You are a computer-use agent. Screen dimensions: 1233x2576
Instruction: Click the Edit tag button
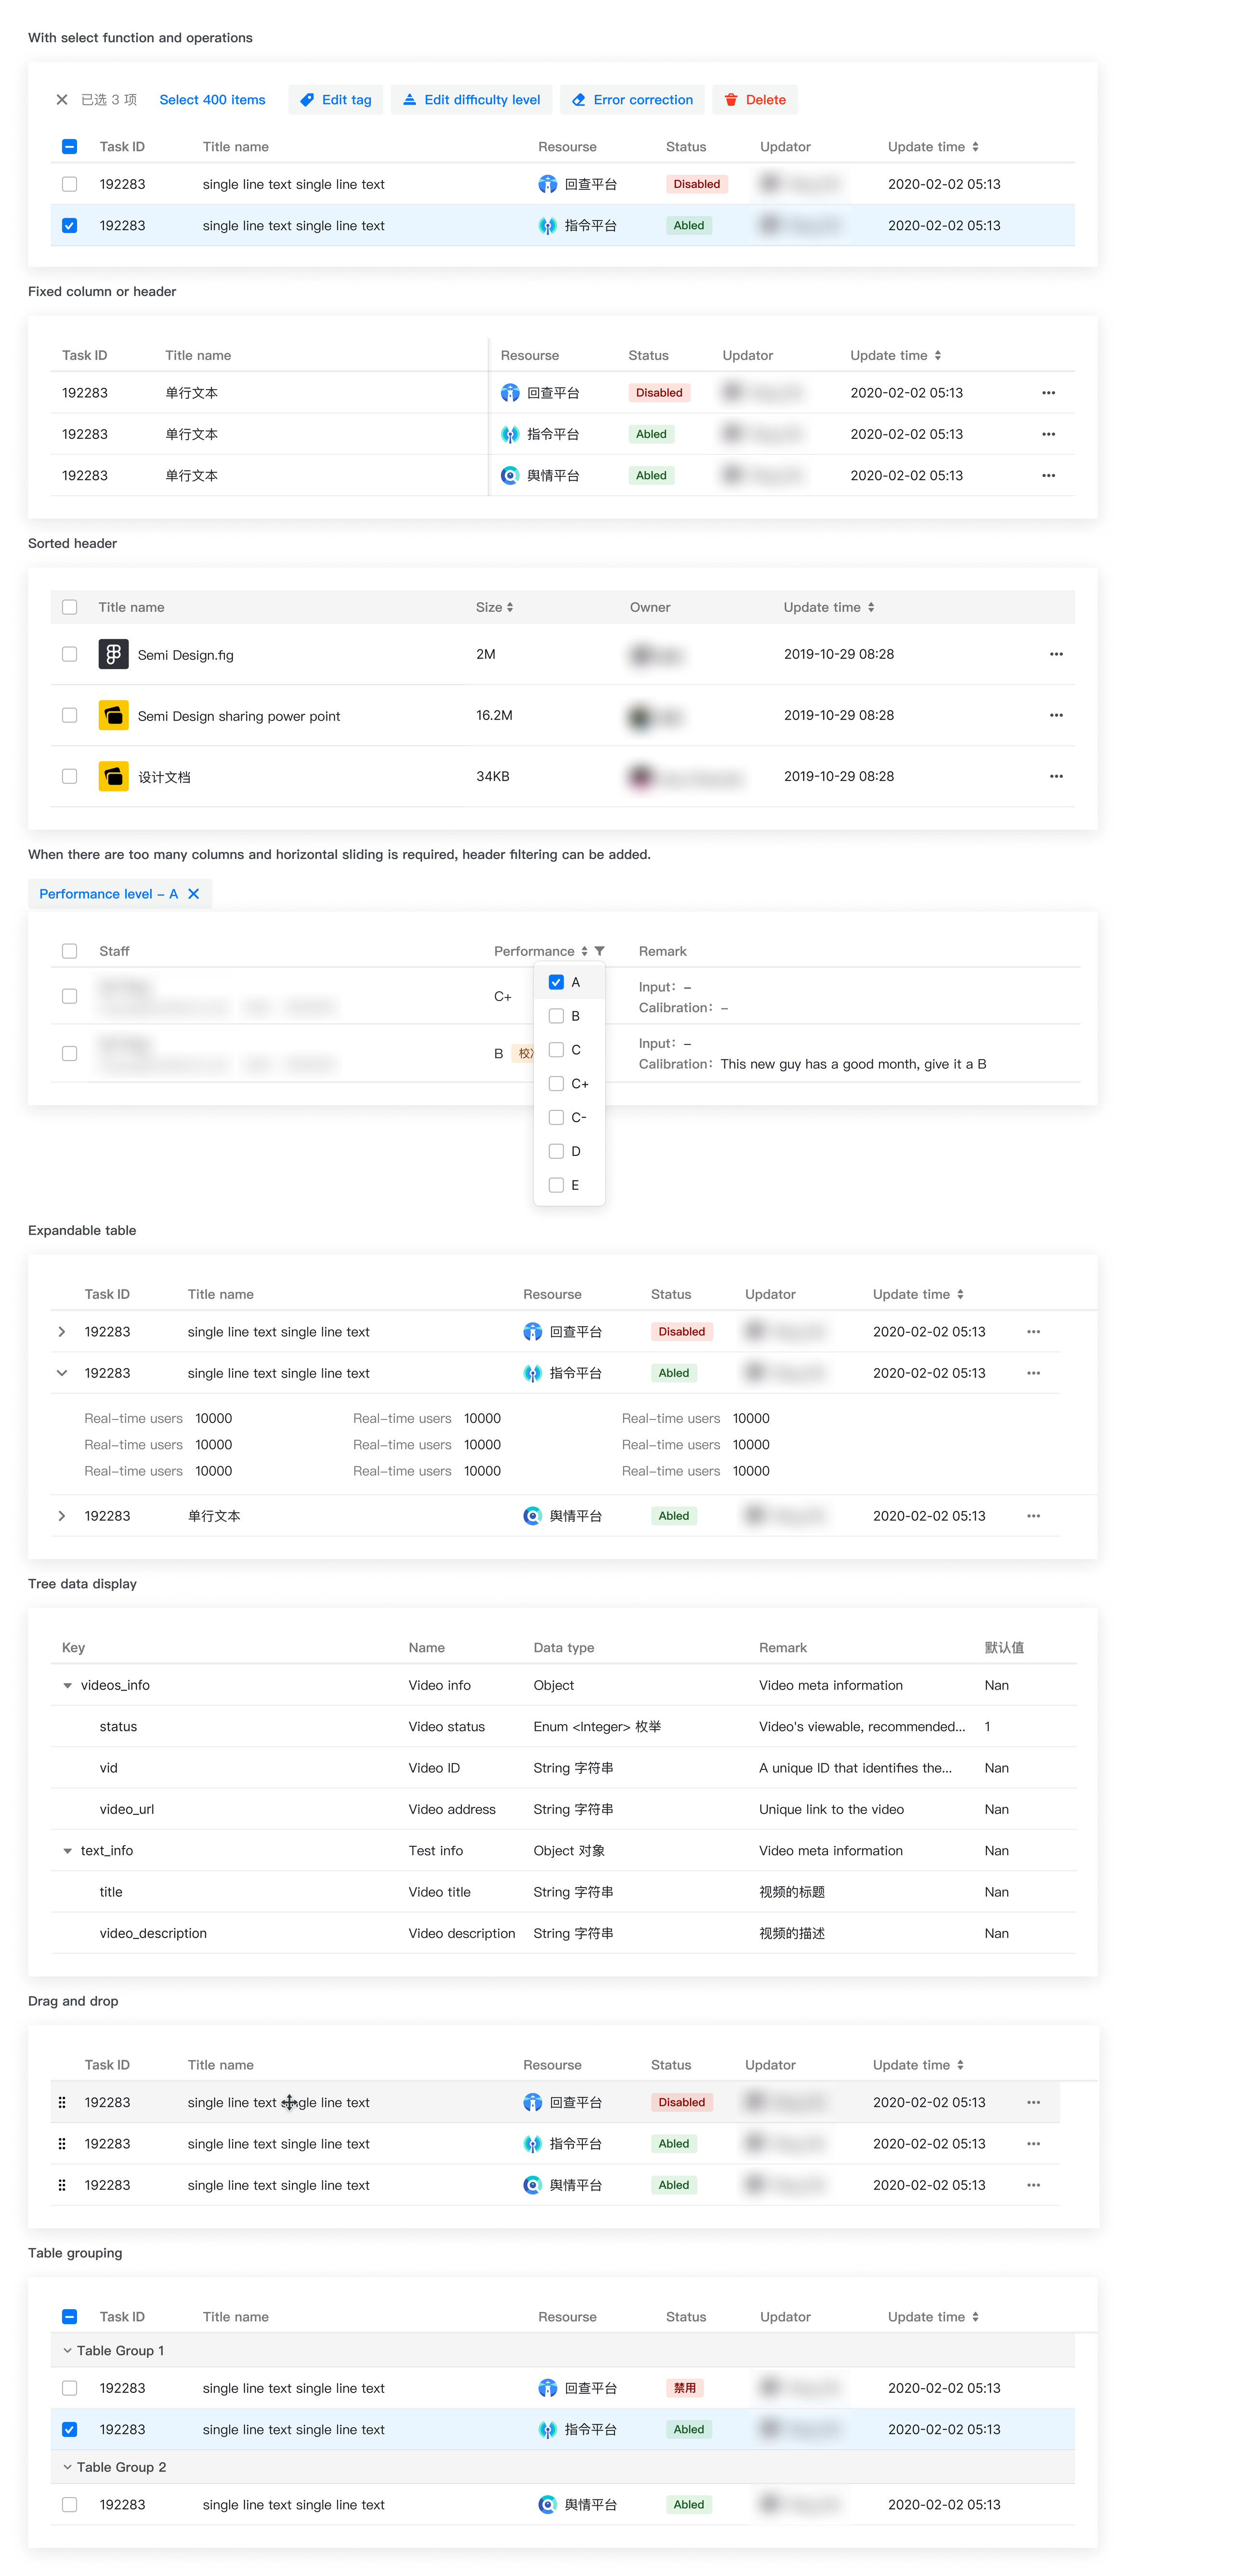tap(336, 100)
